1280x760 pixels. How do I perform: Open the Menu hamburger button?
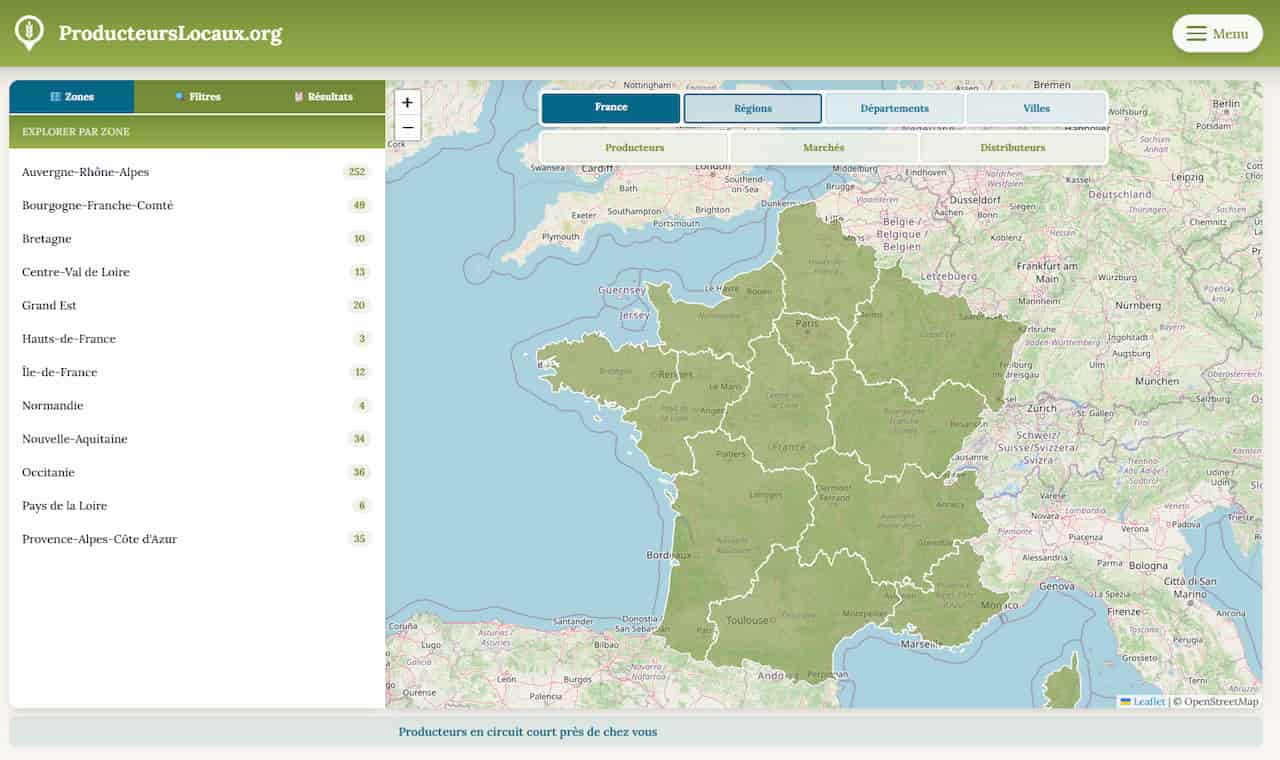[x=1217, y=33]
